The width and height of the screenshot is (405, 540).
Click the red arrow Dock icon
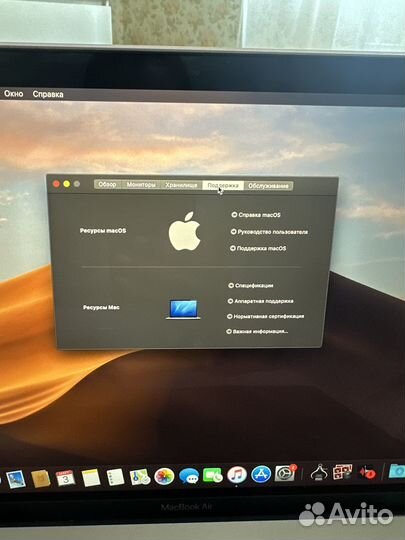coord(367,472)
